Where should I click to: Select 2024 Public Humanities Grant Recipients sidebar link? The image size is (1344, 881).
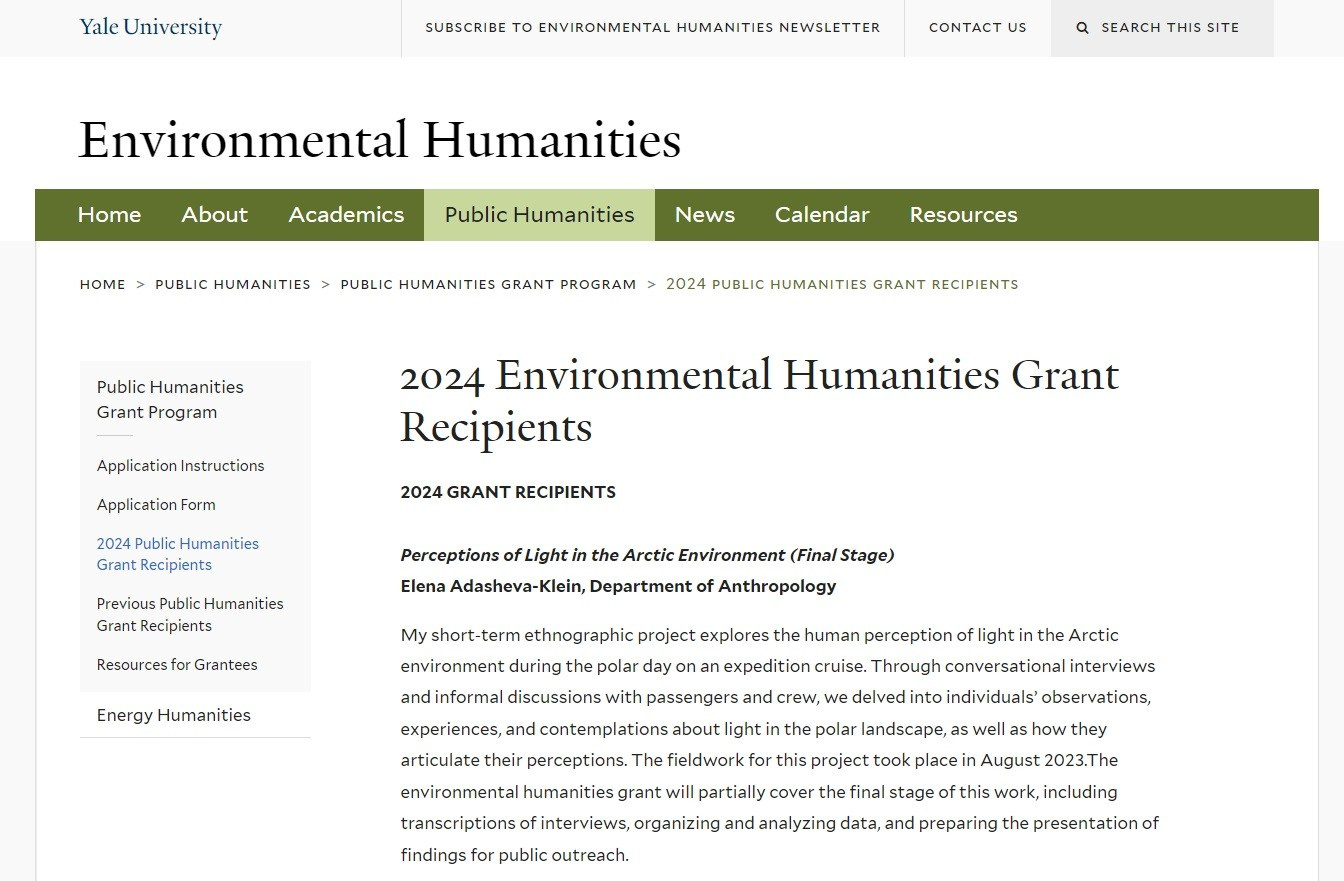point(177,554)
